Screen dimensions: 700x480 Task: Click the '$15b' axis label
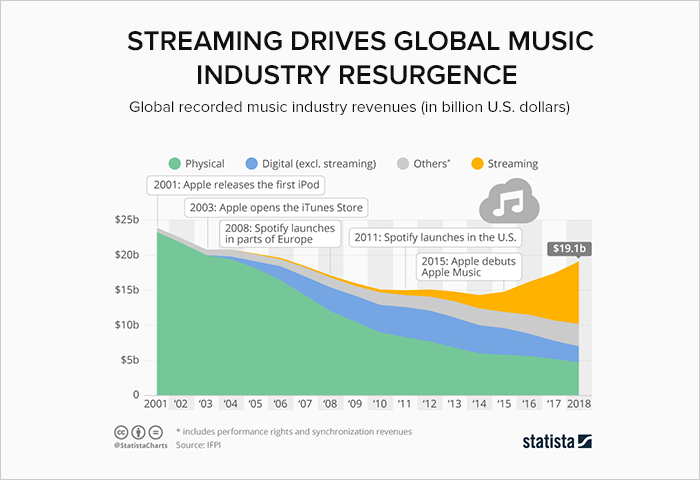pyautogui.click(x=127, y=290)
